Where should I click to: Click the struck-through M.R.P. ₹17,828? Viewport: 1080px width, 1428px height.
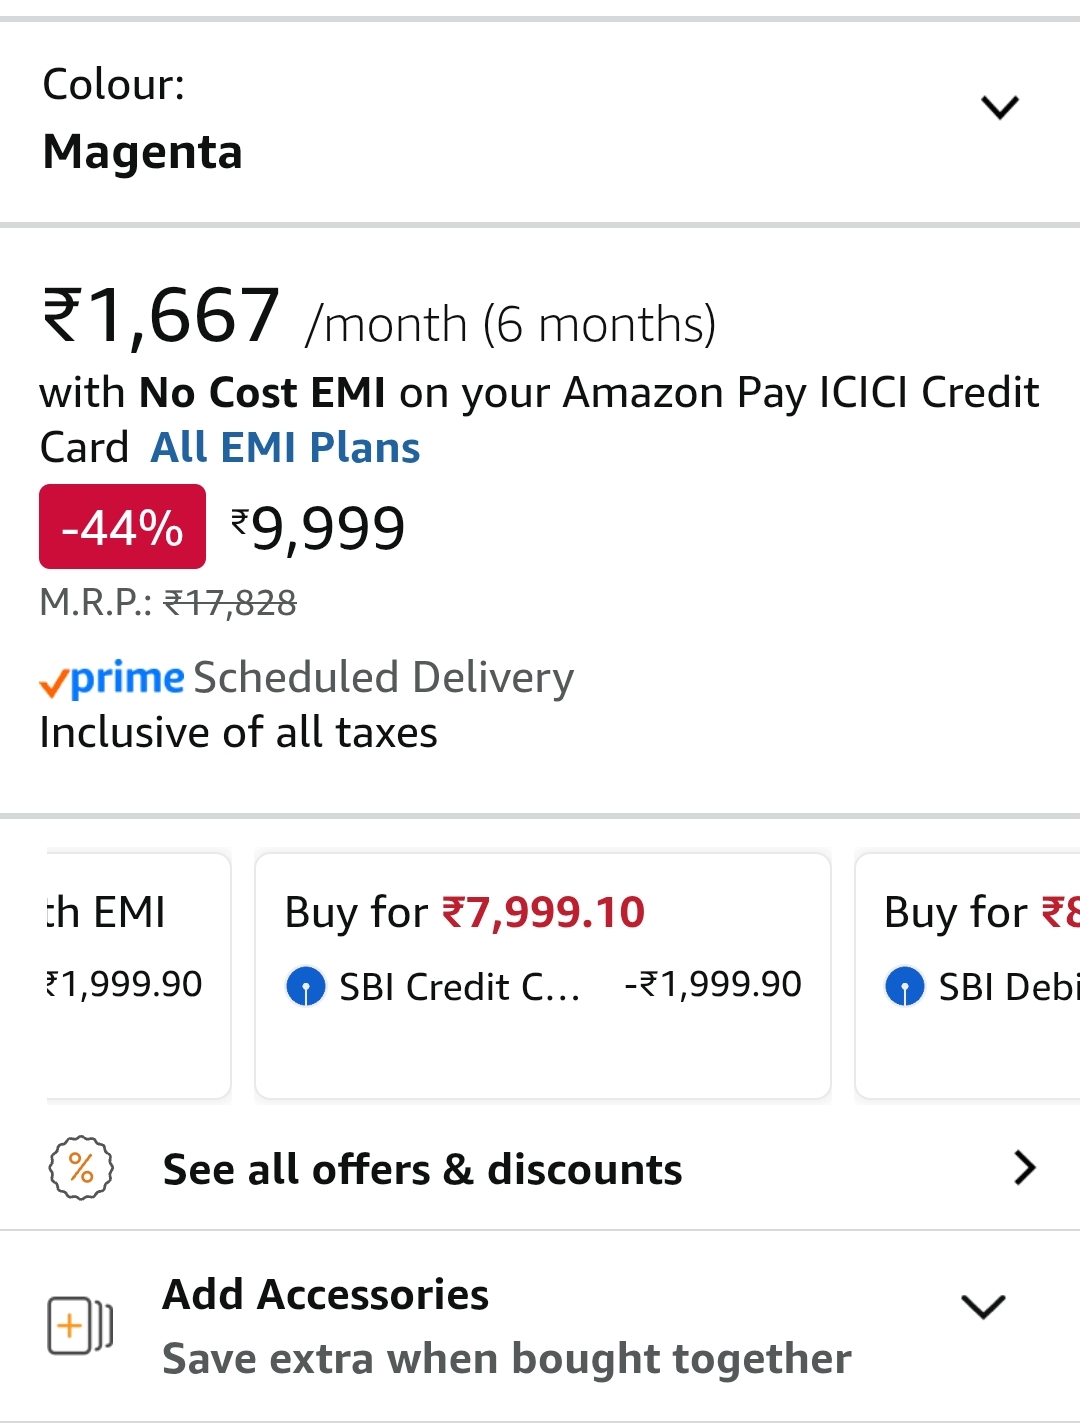(x=230, y=603)
